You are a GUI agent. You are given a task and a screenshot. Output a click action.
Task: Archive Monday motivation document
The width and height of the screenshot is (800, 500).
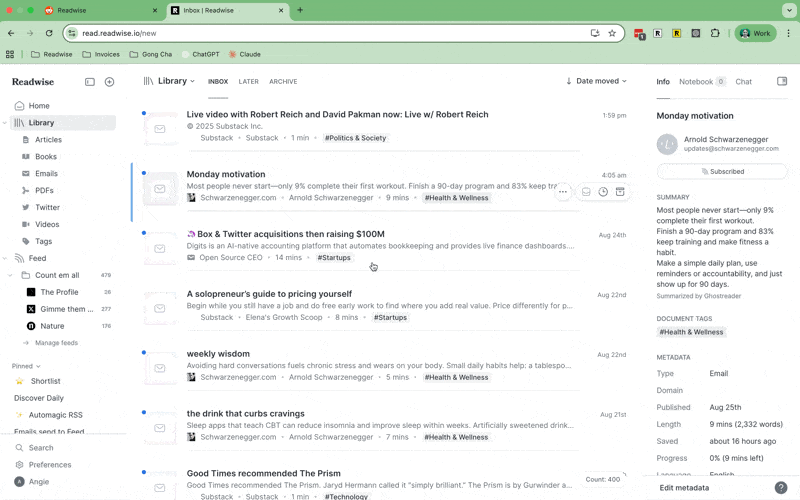click(620, 192)
